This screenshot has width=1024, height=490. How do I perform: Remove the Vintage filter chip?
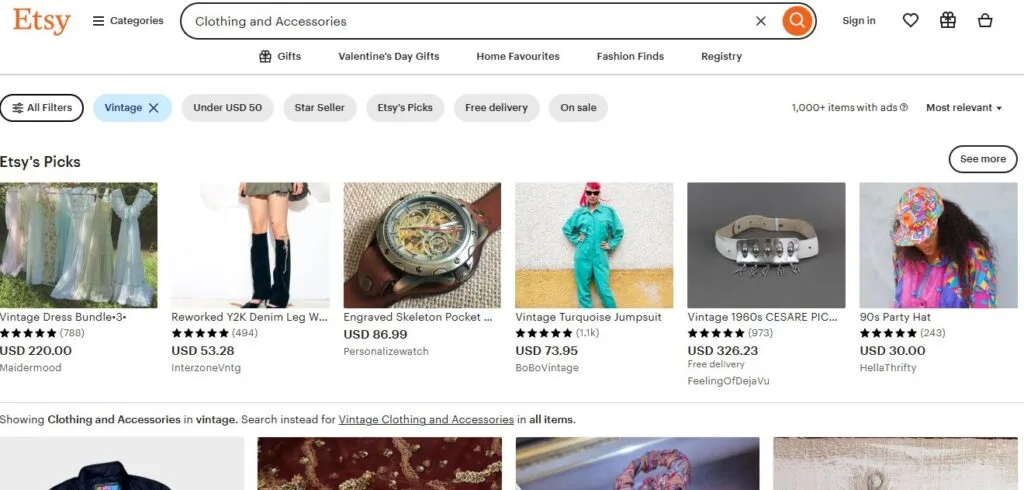click(x=154, y=108)
